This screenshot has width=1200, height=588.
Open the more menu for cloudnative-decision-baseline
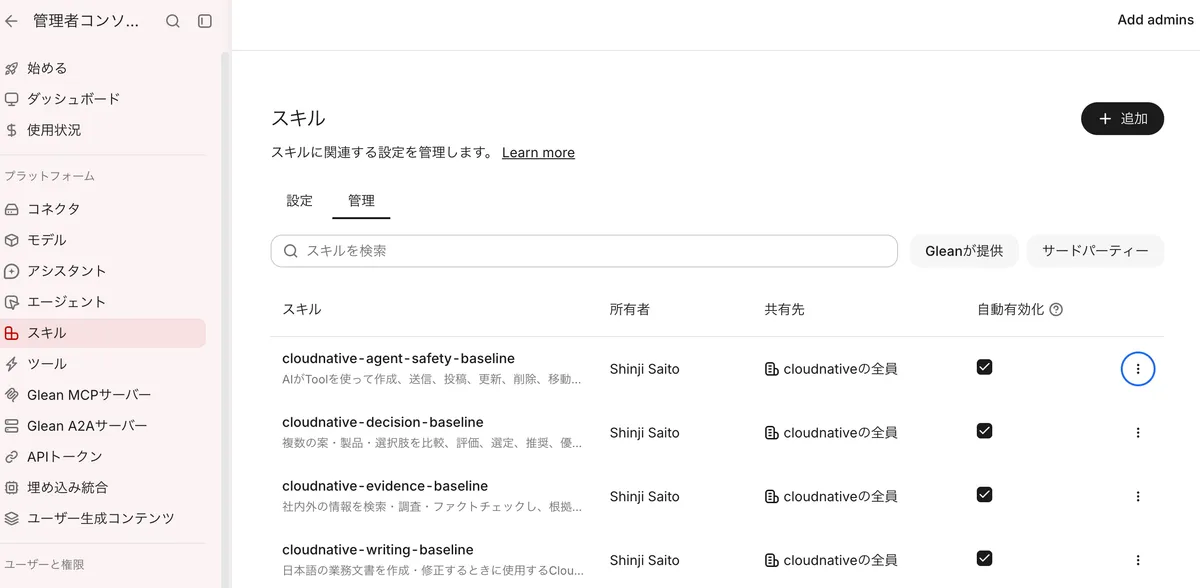[1138, 433]
